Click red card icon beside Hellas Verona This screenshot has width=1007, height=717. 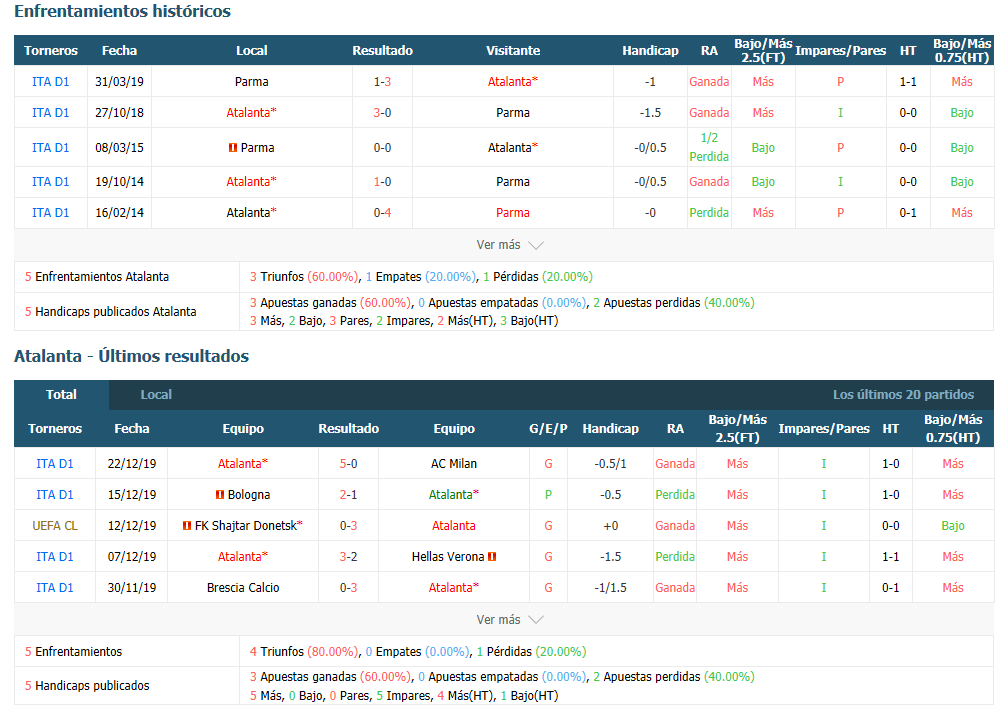pos(492,556)
